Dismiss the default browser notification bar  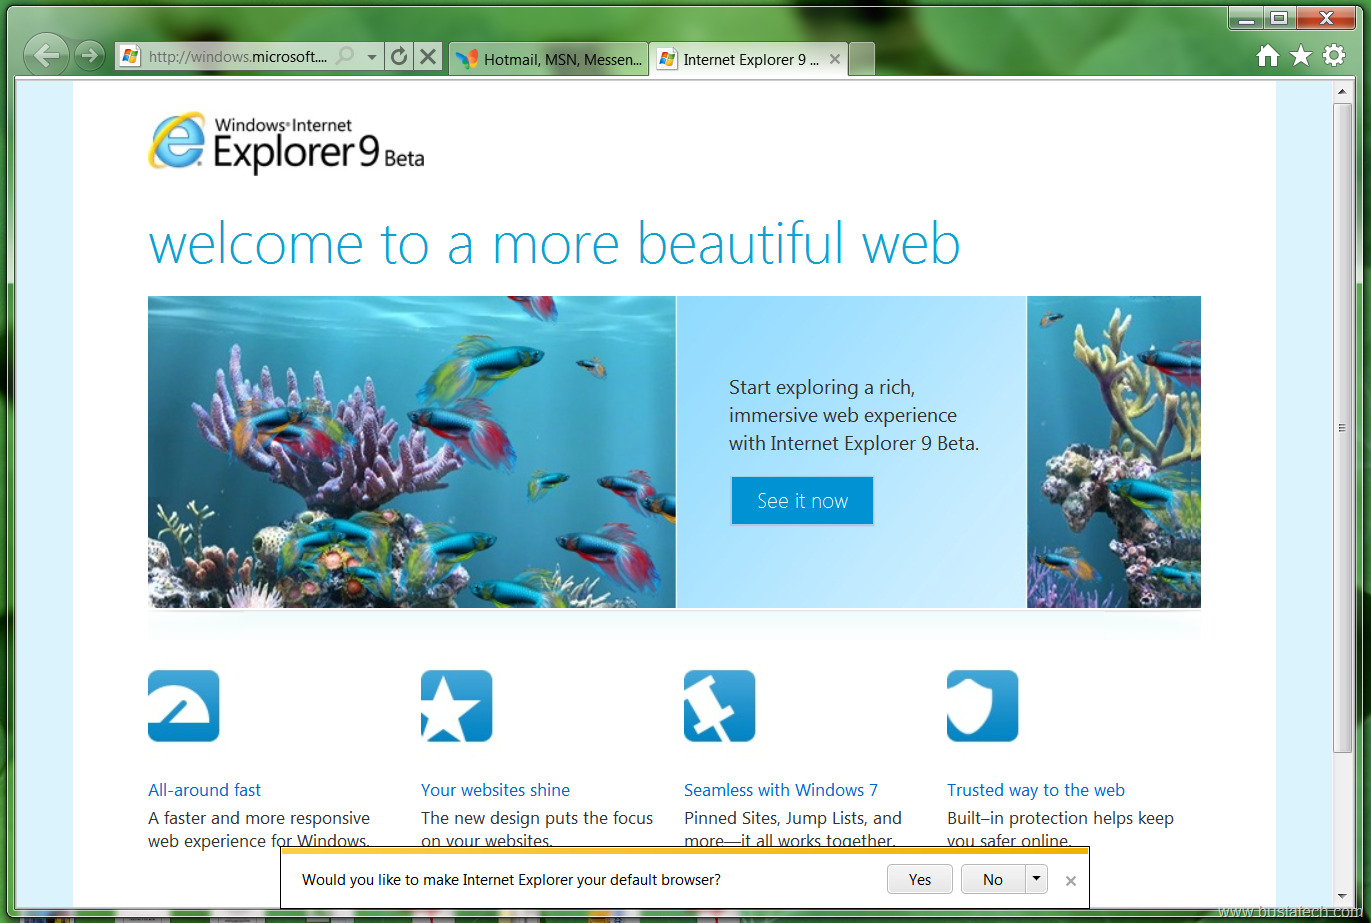pos(1070,879)
